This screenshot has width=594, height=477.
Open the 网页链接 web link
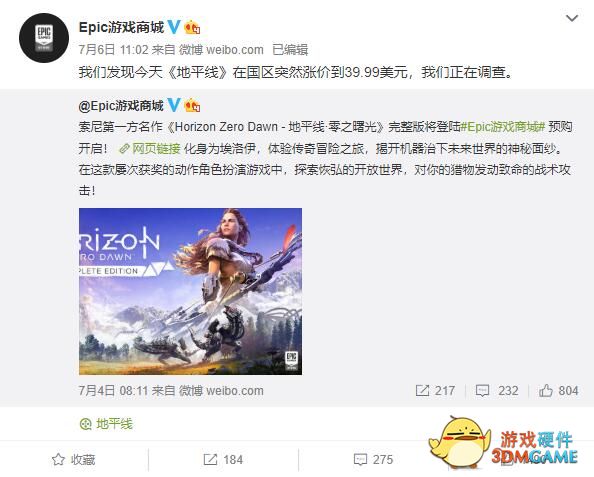click(x=150, y=149)
